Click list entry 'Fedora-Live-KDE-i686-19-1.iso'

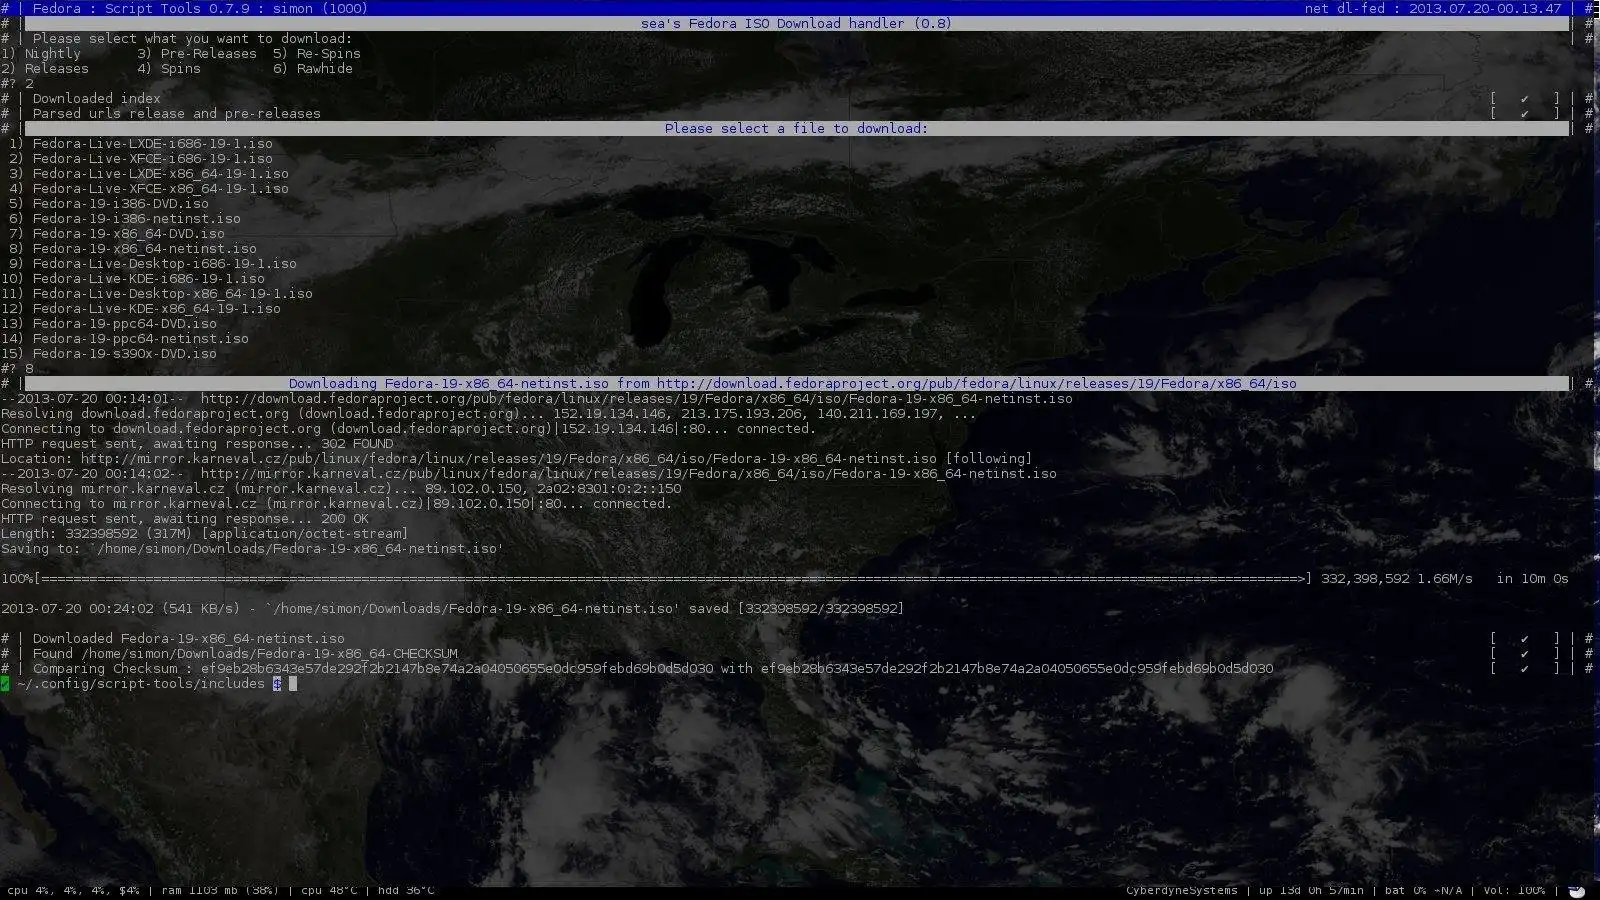click(x=149, y=279)
